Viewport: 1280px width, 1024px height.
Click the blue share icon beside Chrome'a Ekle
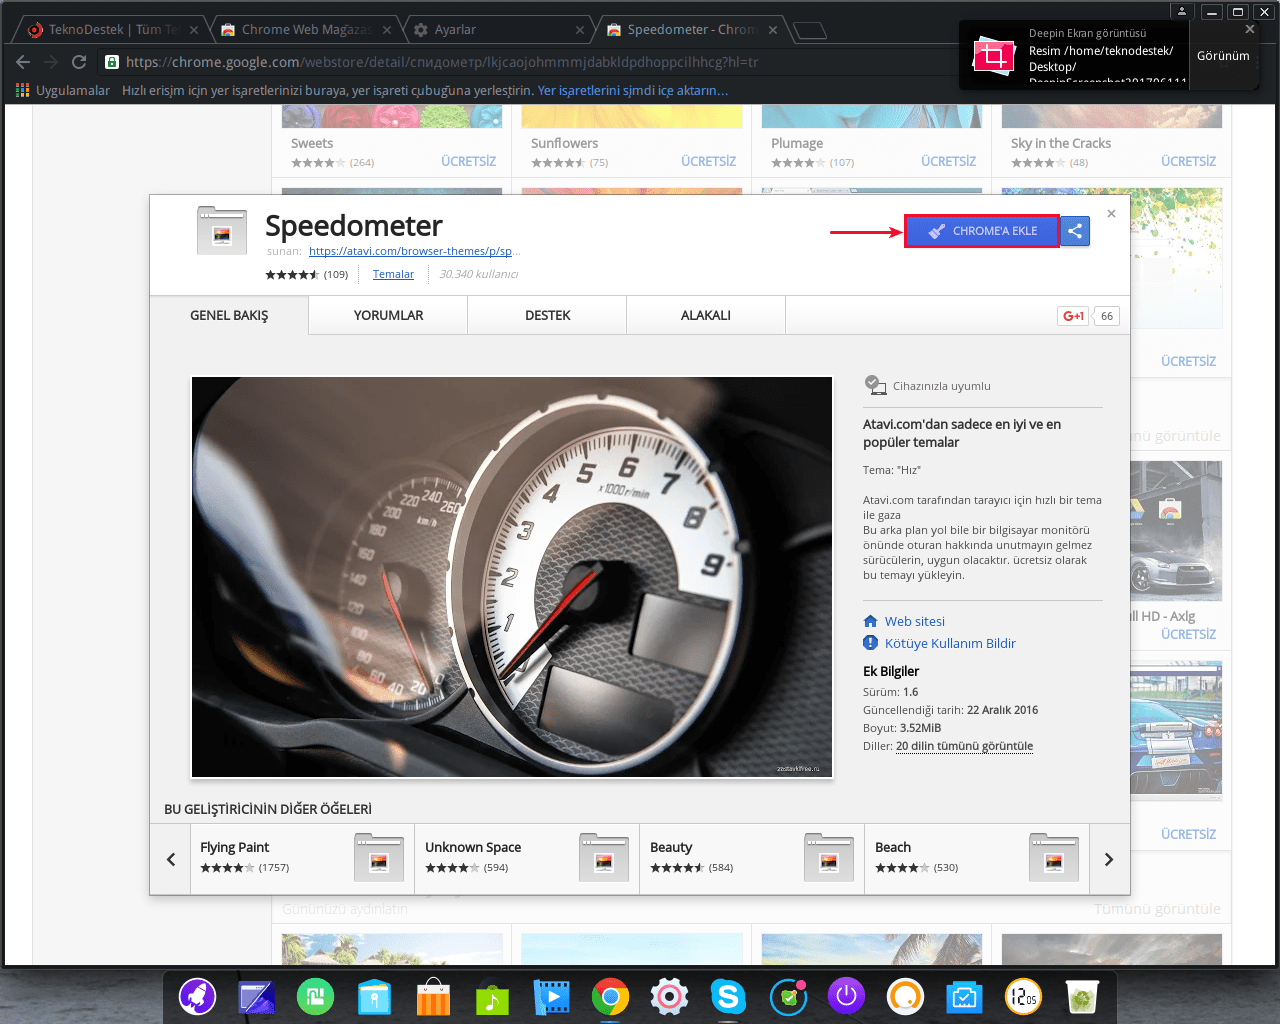coord(1075,231)
